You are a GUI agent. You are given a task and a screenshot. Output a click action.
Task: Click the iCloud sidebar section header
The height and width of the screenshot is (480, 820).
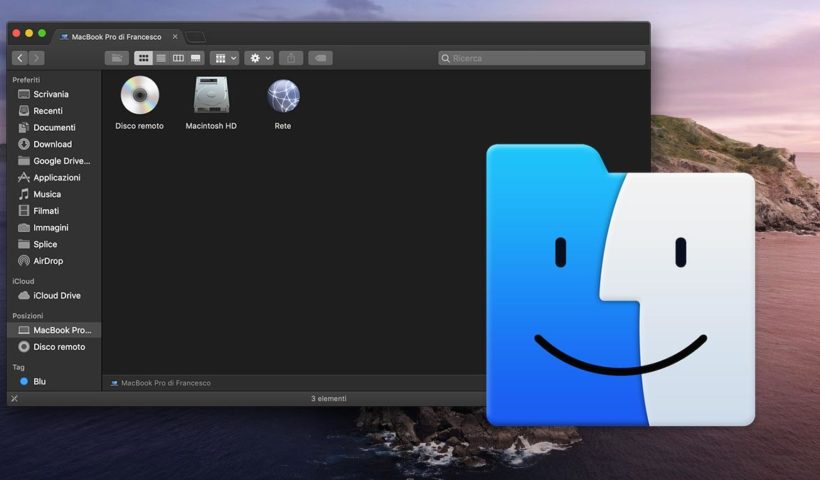coord(23,281)
